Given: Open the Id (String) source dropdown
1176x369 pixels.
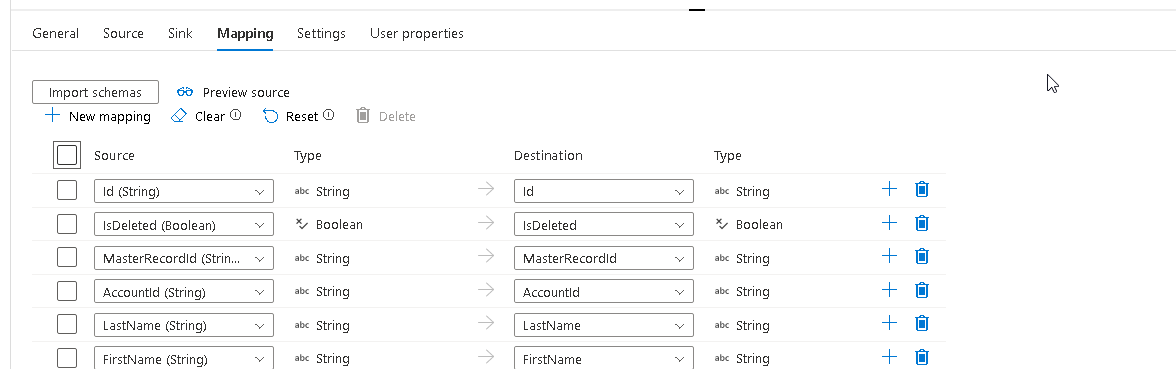Looking at the screenshot, I should (x=184, y=191).
